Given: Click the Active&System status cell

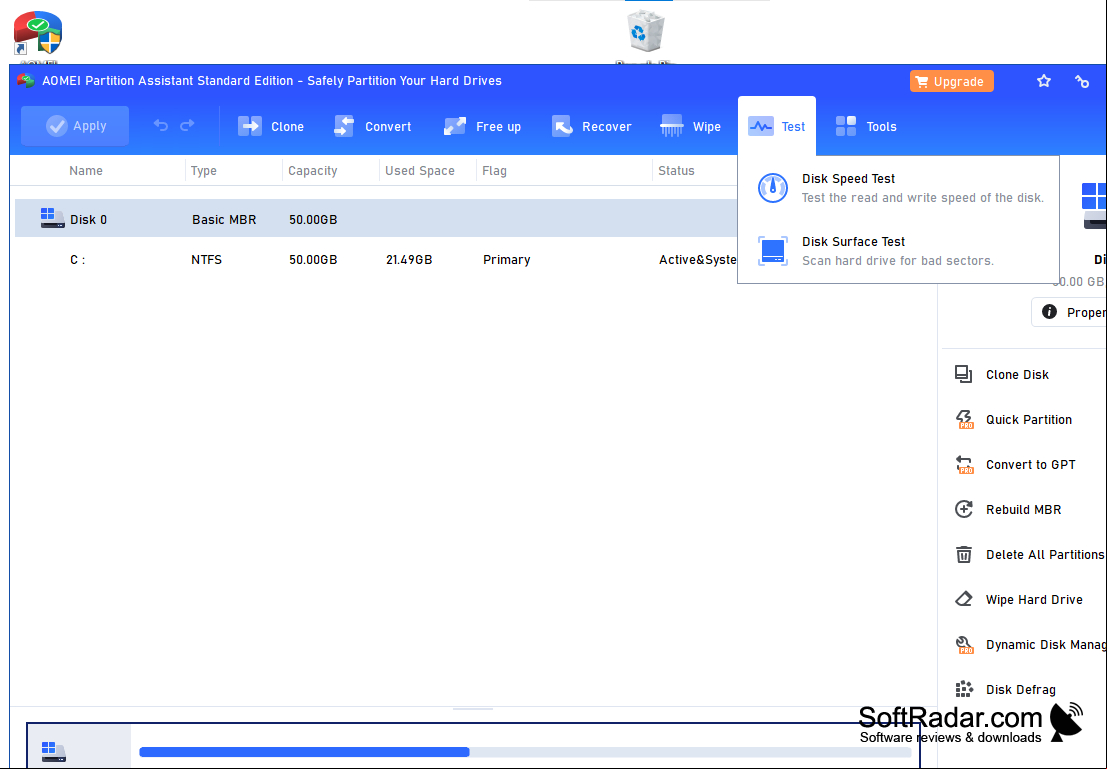Looking at the screenshot, I should pos(698,260).
